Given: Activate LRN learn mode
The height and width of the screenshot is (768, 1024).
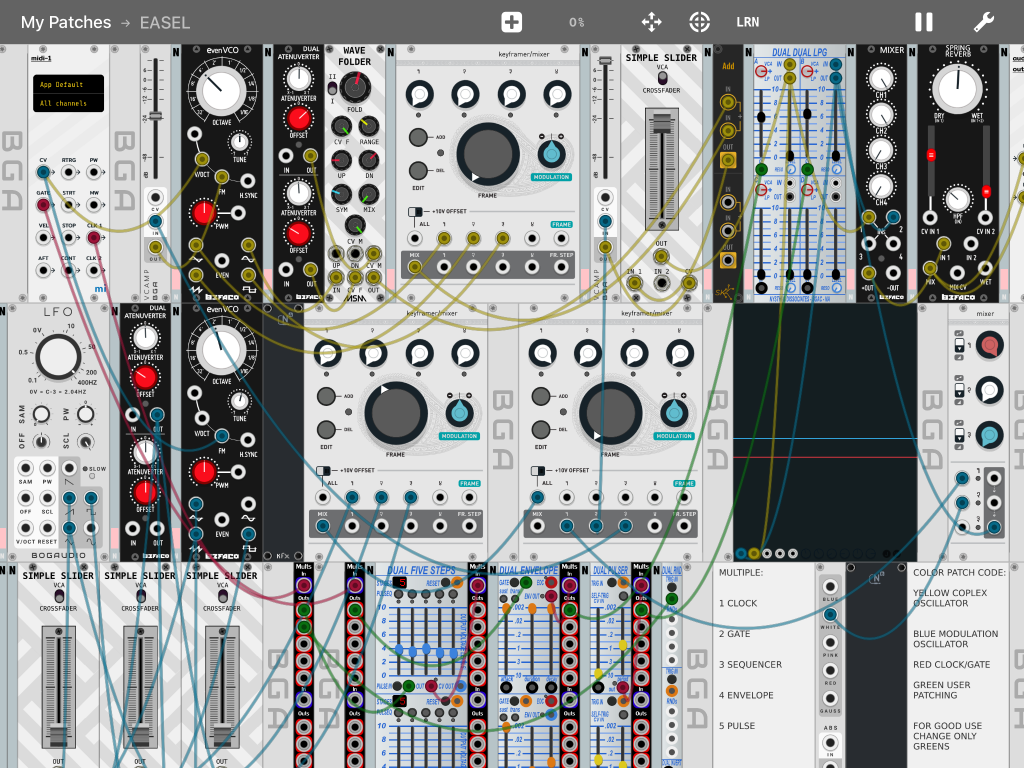Looking at the screenshot, I should coord(748,22).
